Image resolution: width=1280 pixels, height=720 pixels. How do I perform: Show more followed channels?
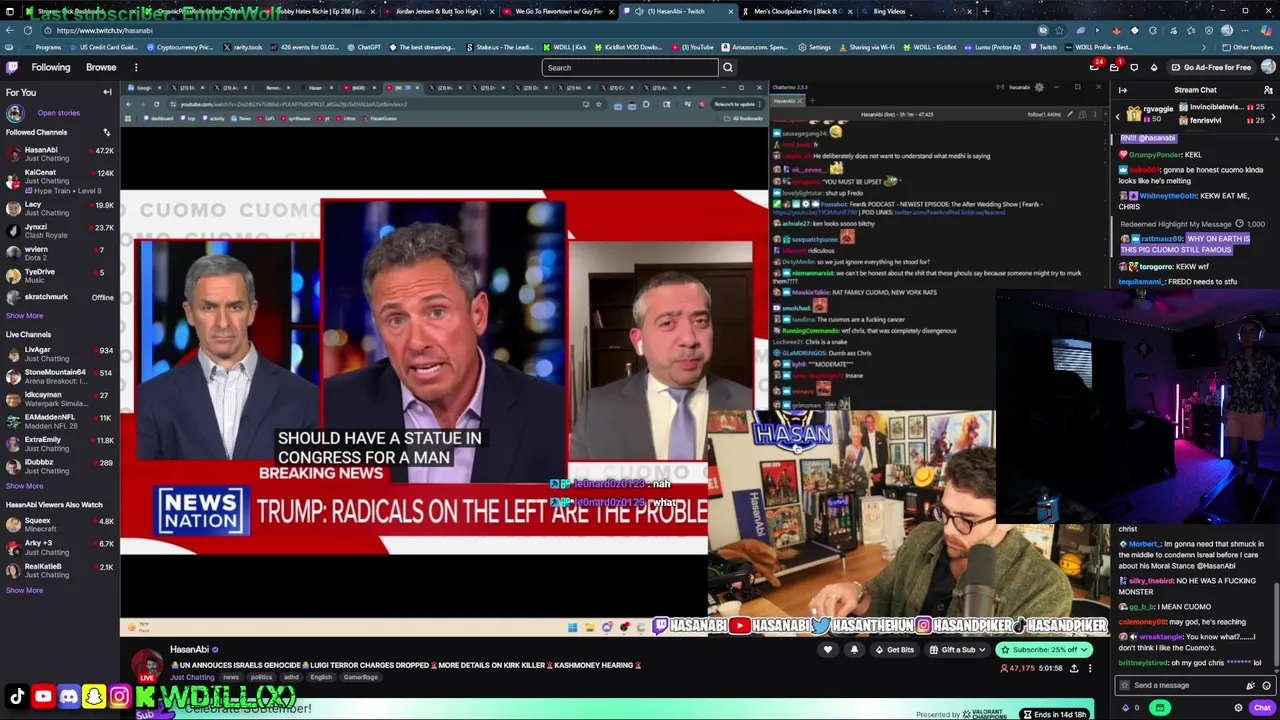[24, 315]
